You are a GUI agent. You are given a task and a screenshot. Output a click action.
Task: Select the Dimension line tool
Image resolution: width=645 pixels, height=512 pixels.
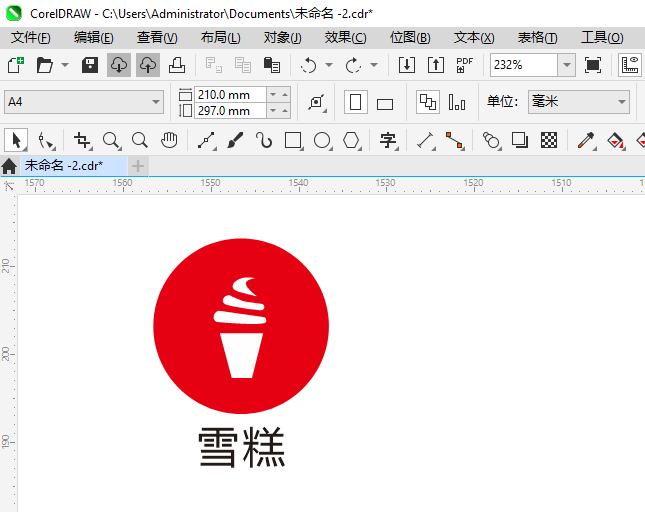pyautogui.click(x=426, y=140)
